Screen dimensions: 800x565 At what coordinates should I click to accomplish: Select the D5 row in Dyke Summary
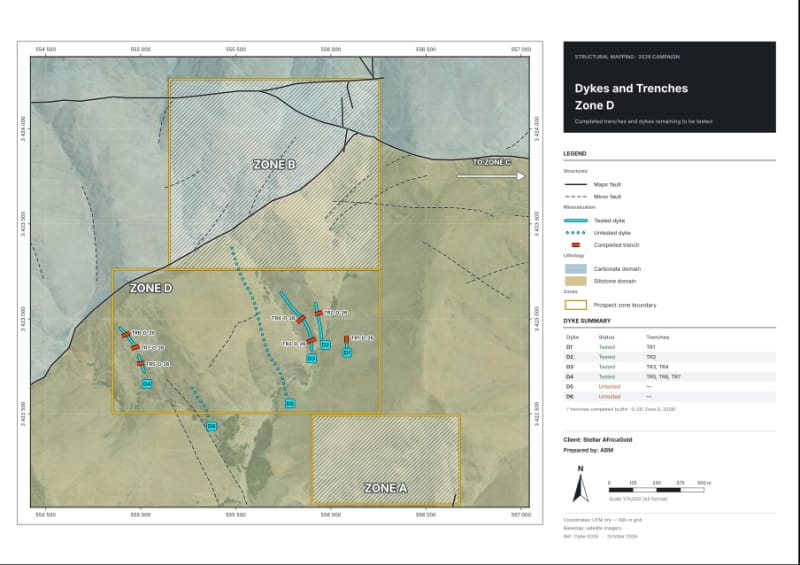(669, 387)
